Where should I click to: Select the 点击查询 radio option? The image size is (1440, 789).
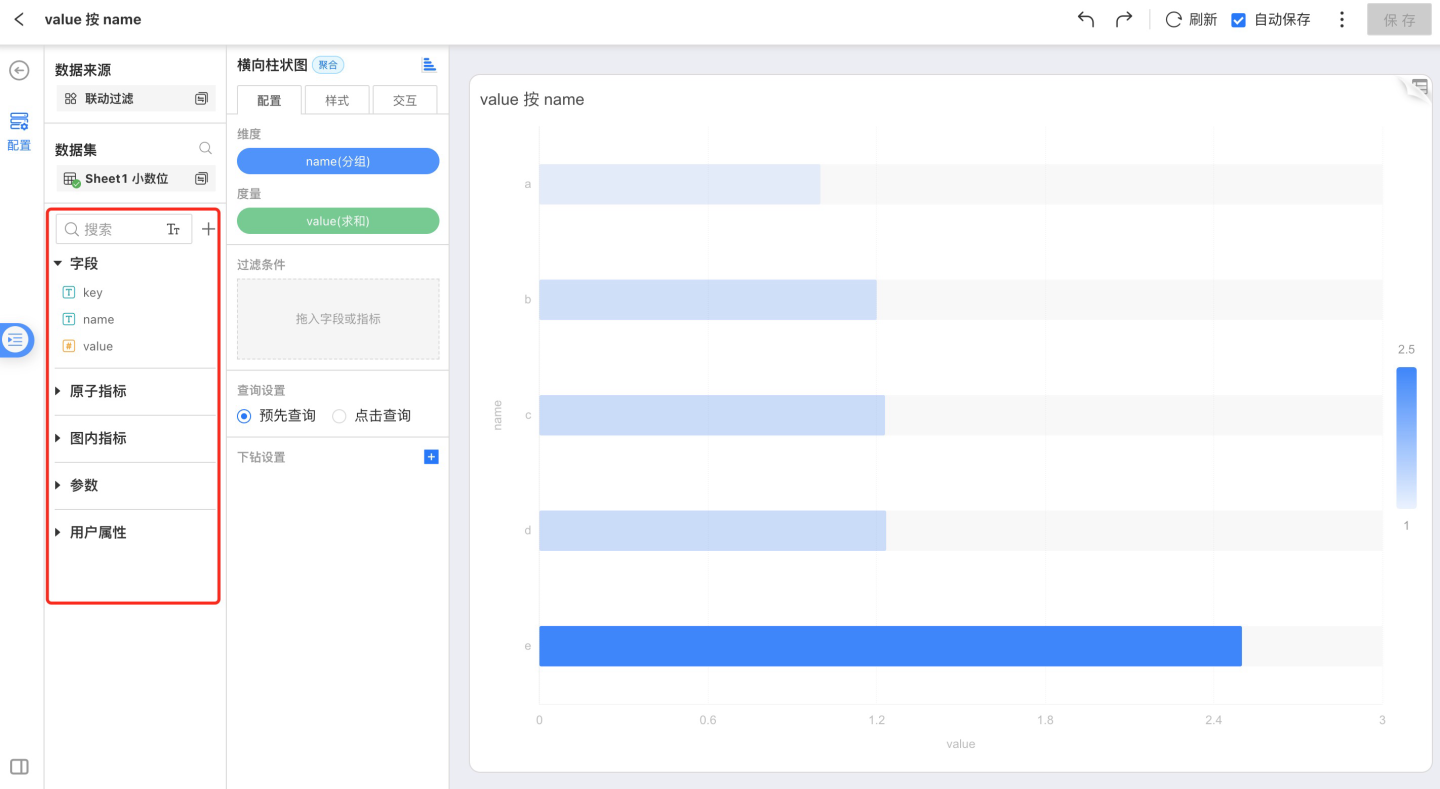pyautogui.click(x=340, y=416)
